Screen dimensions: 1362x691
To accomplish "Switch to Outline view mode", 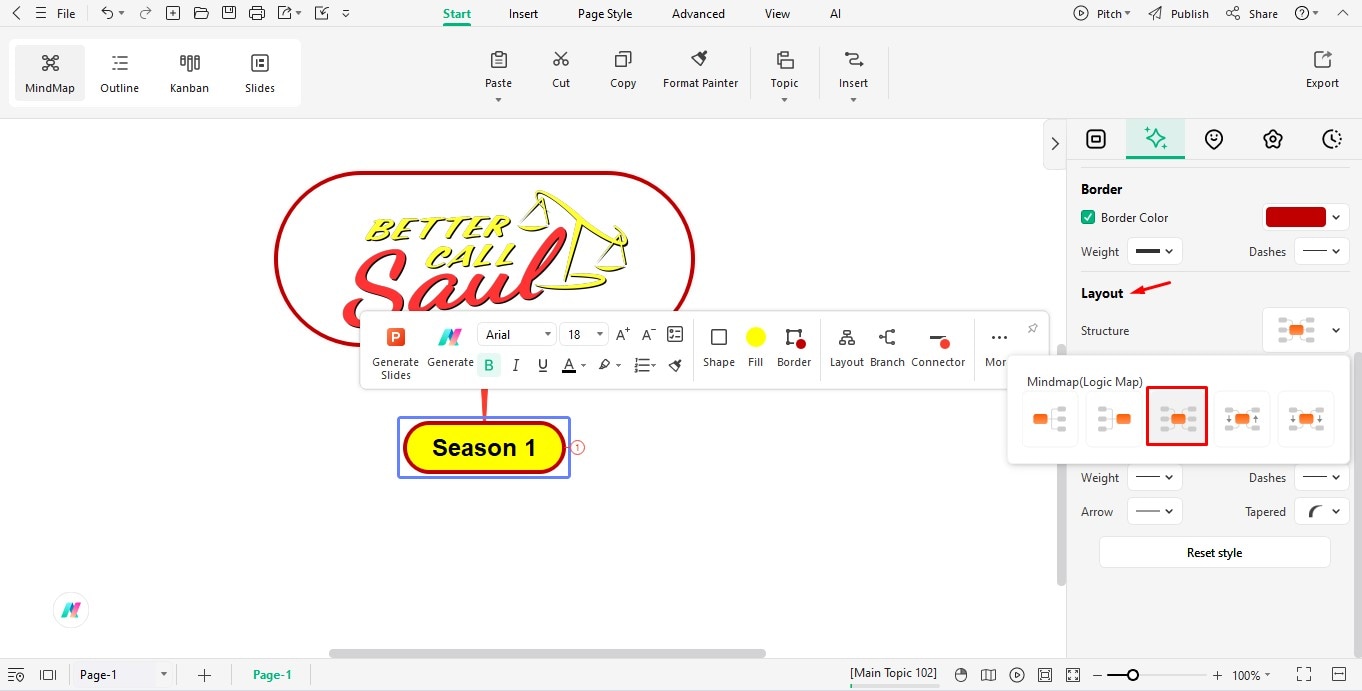I will [x=120, y=73].
